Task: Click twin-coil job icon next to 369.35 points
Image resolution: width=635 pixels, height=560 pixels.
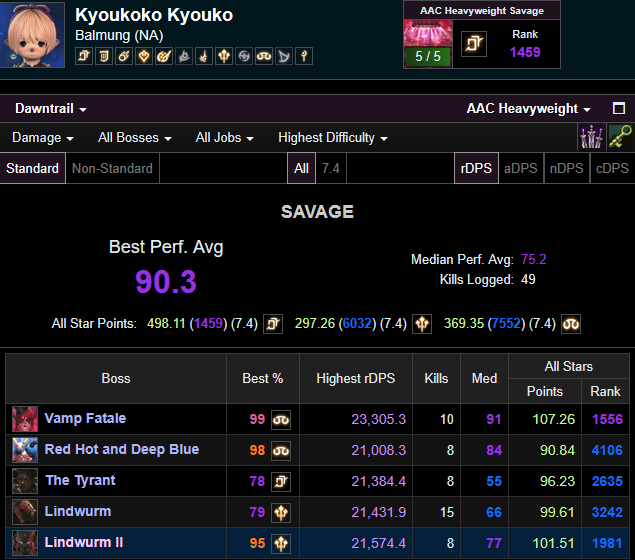Action: coord(571,324)
